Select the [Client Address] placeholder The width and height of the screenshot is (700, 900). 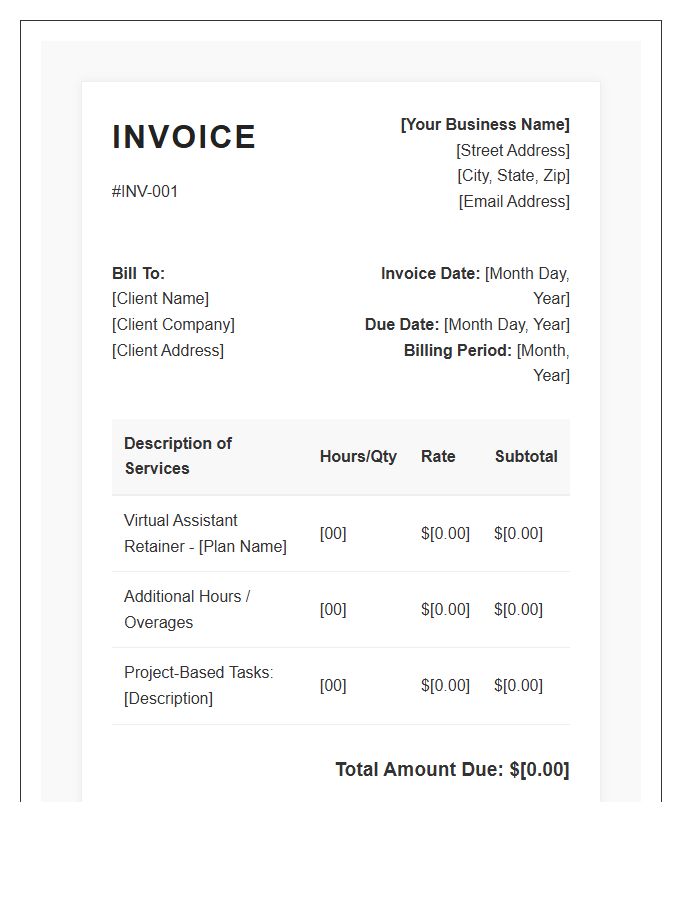(x=168, y=350)
